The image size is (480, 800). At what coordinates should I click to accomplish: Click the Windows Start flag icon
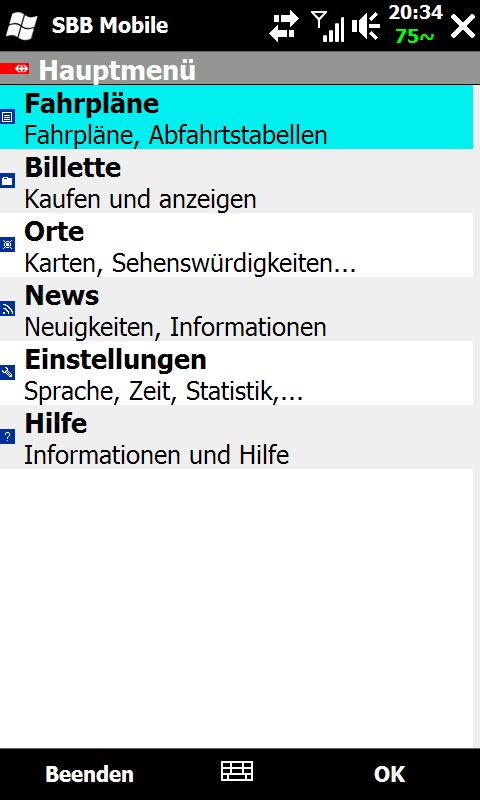point(21,26)
